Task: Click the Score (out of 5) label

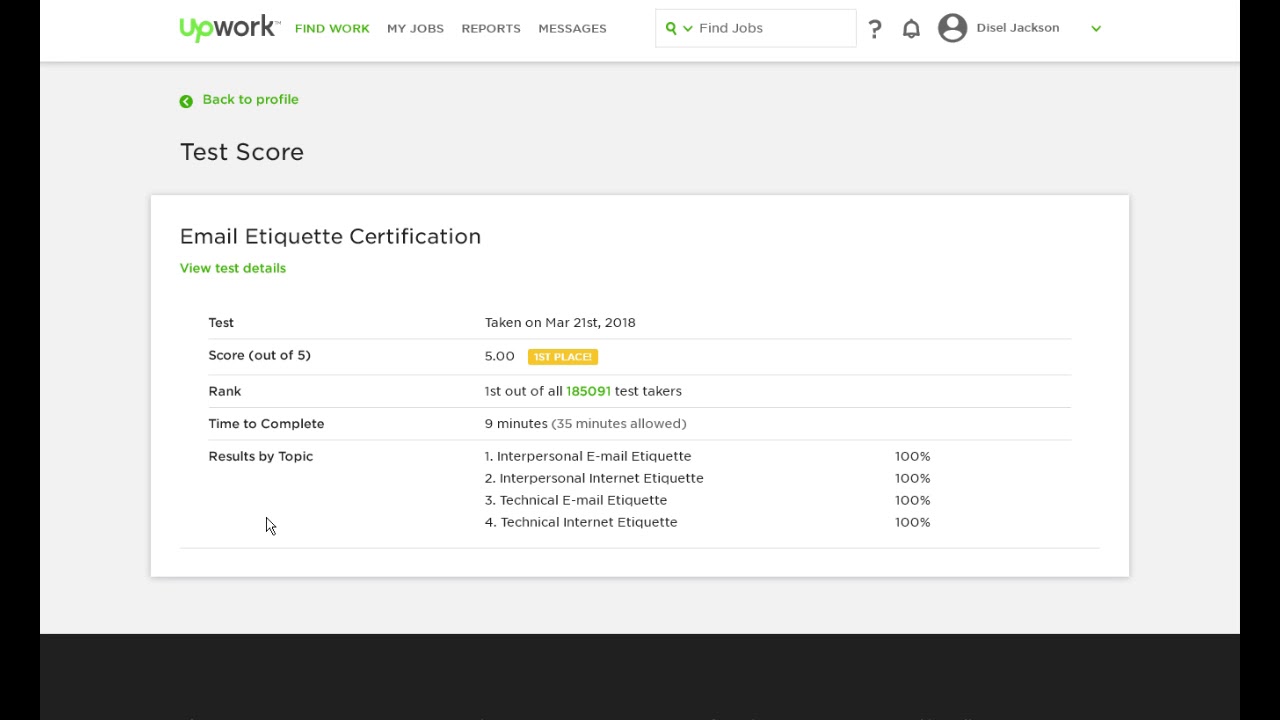Action: (259, 355)
